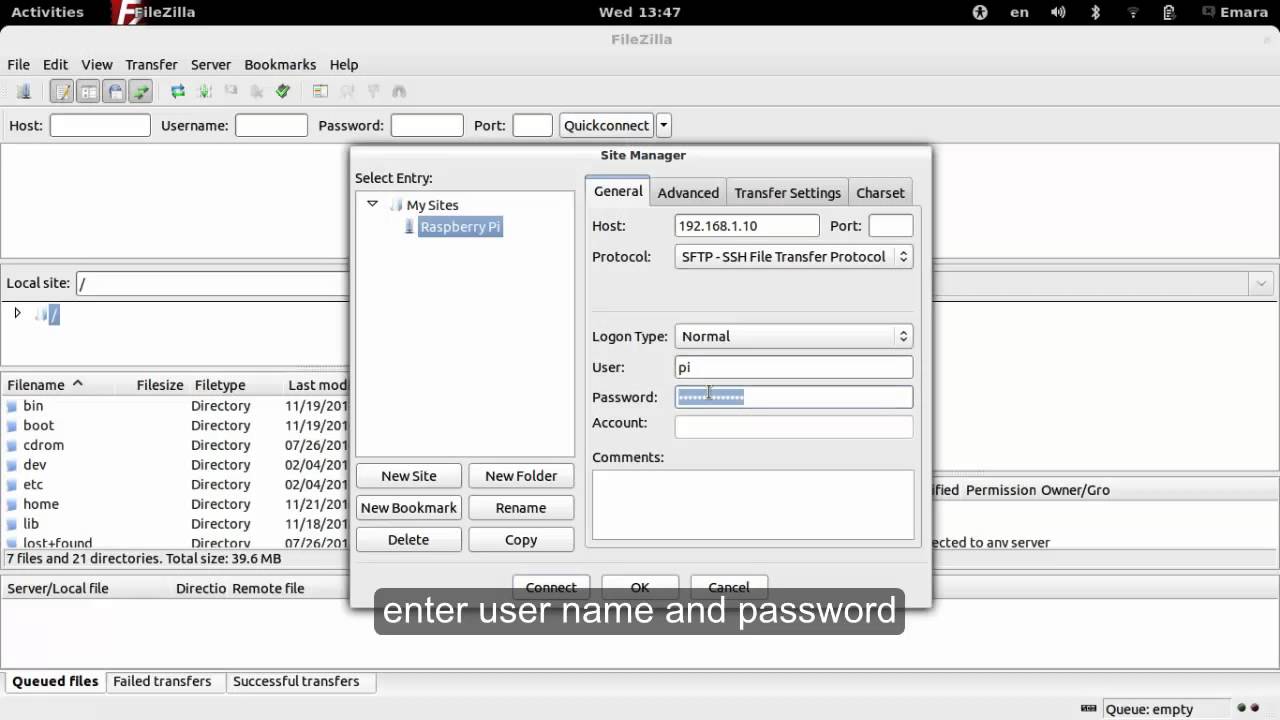Click the cancel operation toolbar icon
The height and width of the screenshot is (720, 1280).
[x=231, y=91]
